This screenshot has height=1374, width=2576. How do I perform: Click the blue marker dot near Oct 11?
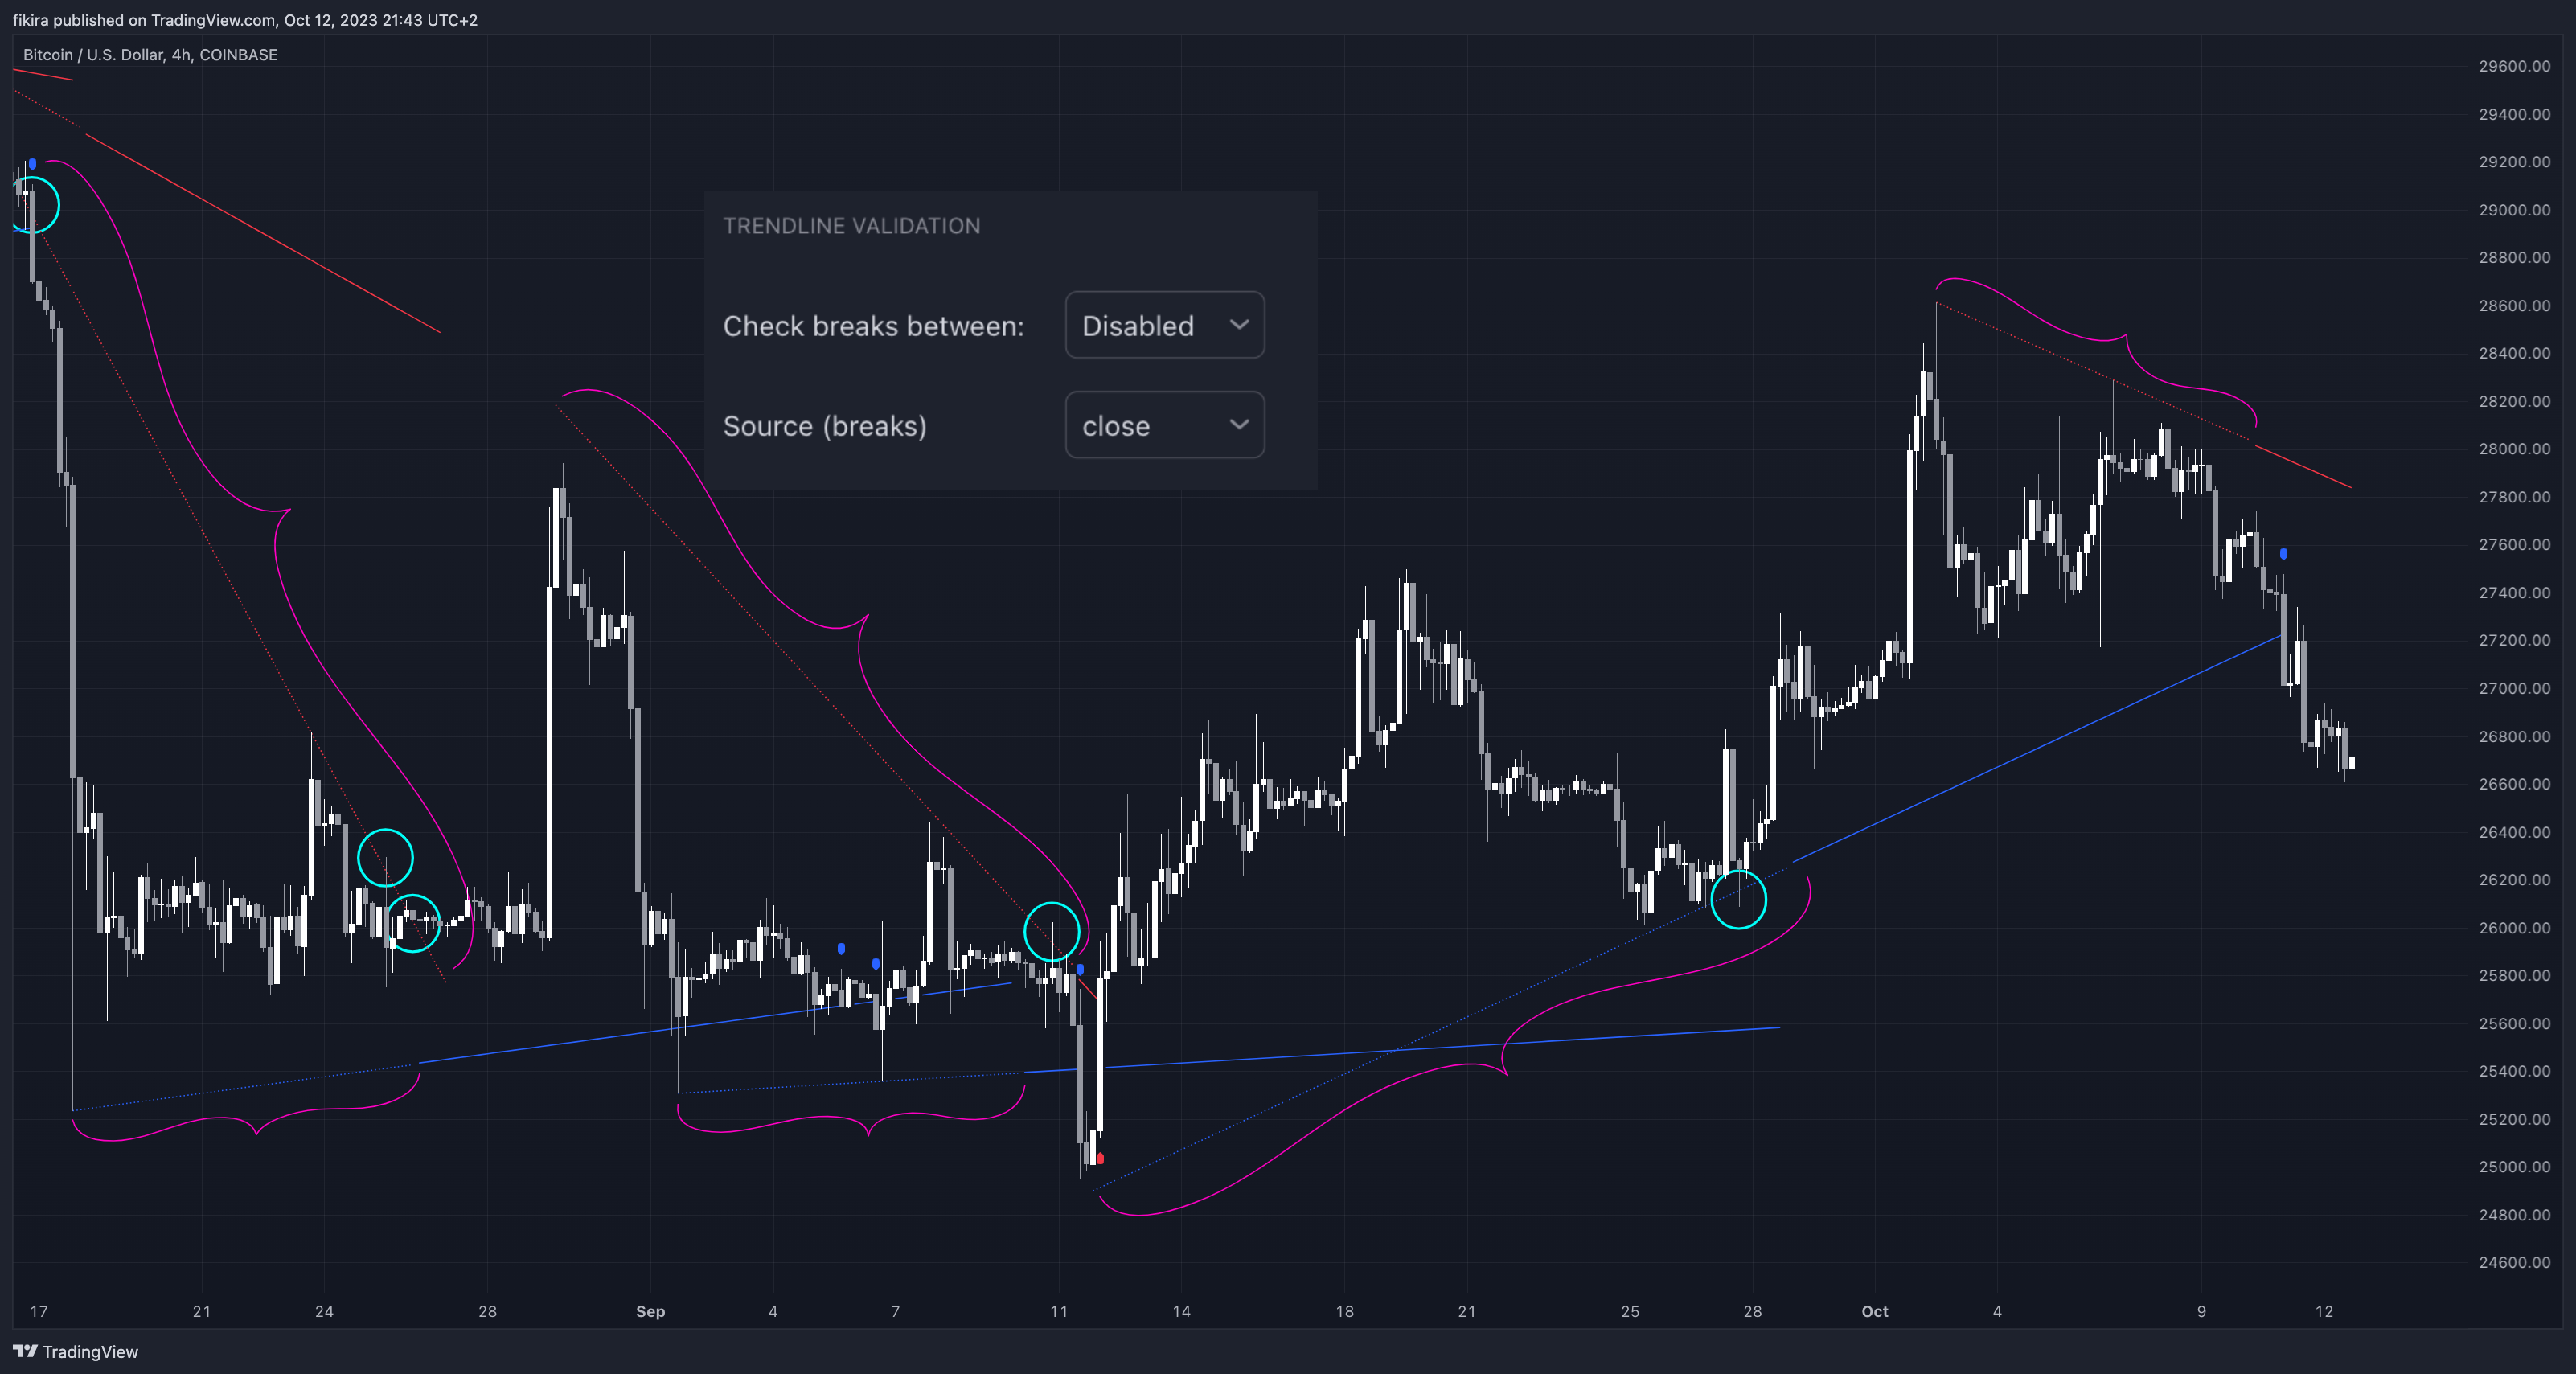click(2283, 553)
